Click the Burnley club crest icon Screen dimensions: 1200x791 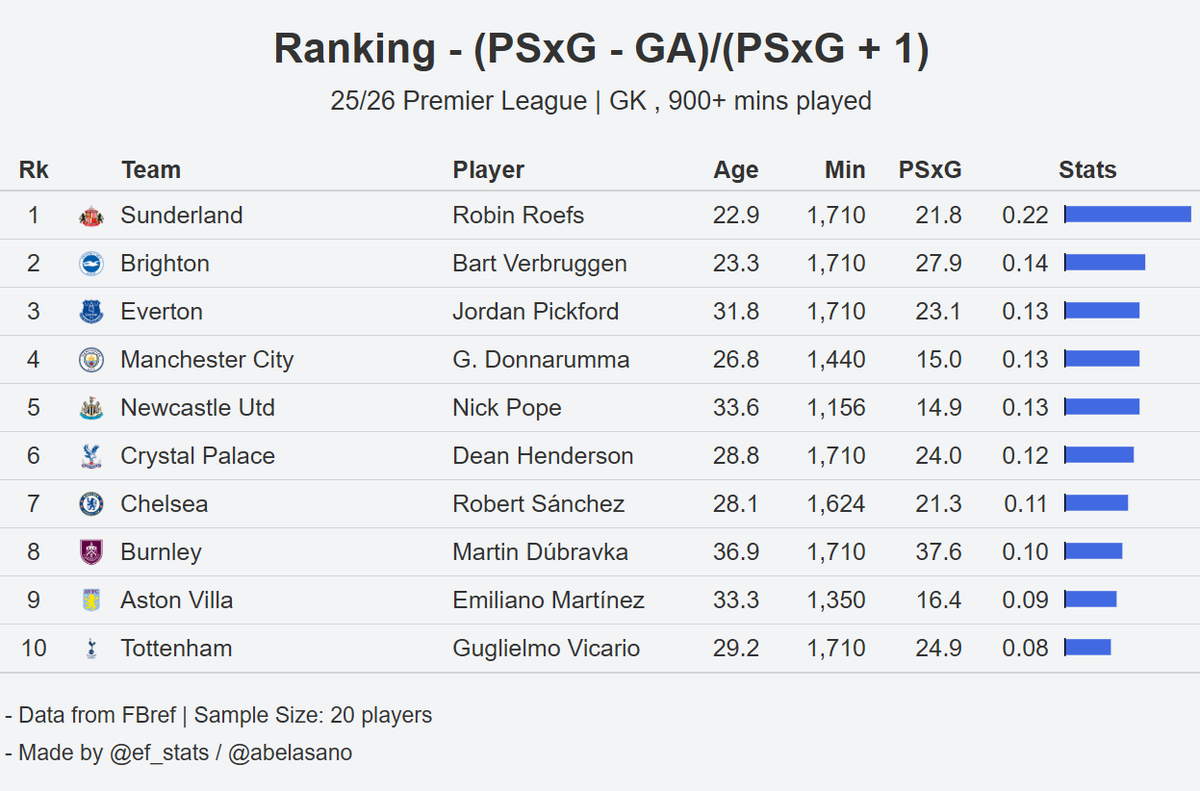tap(91, 552)
